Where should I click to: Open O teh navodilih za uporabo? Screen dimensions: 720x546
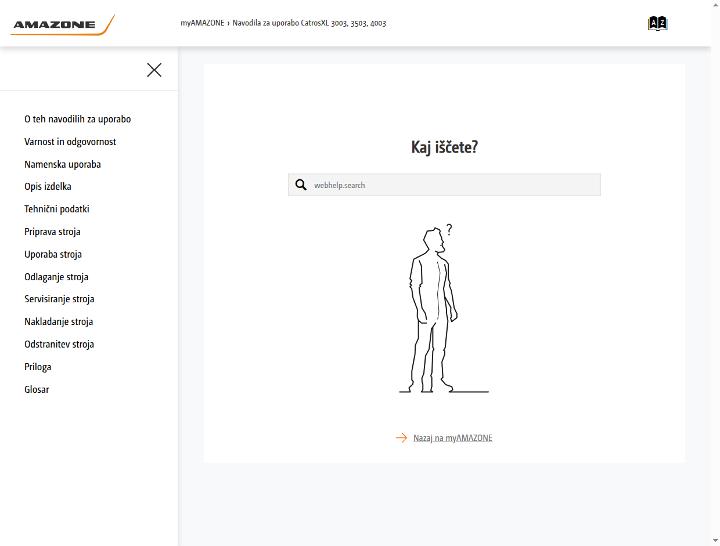[x=78, y=119]
